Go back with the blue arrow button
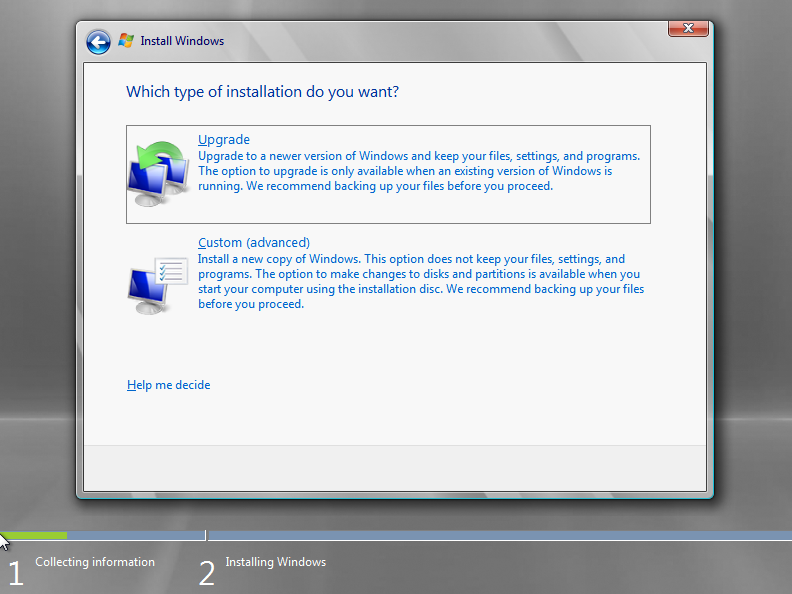 98,42
